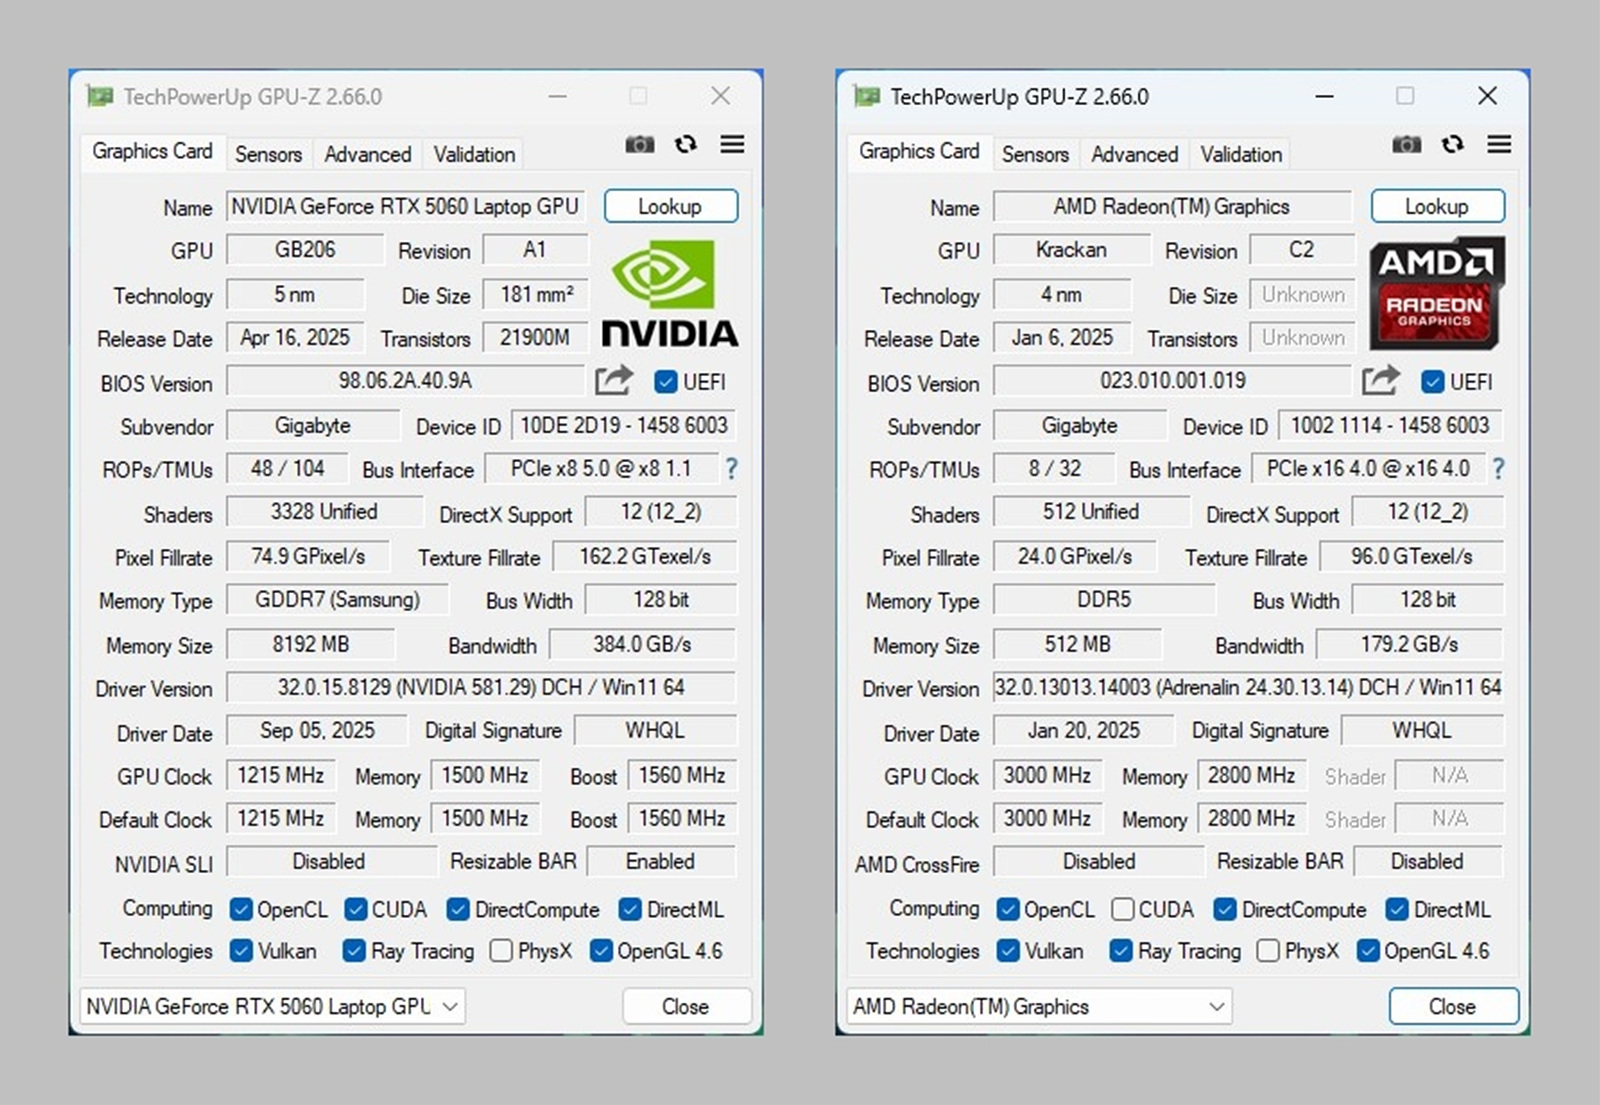
Task: Click BIOS export share icon in NVIDIA window
Action: tap(614, 380)
